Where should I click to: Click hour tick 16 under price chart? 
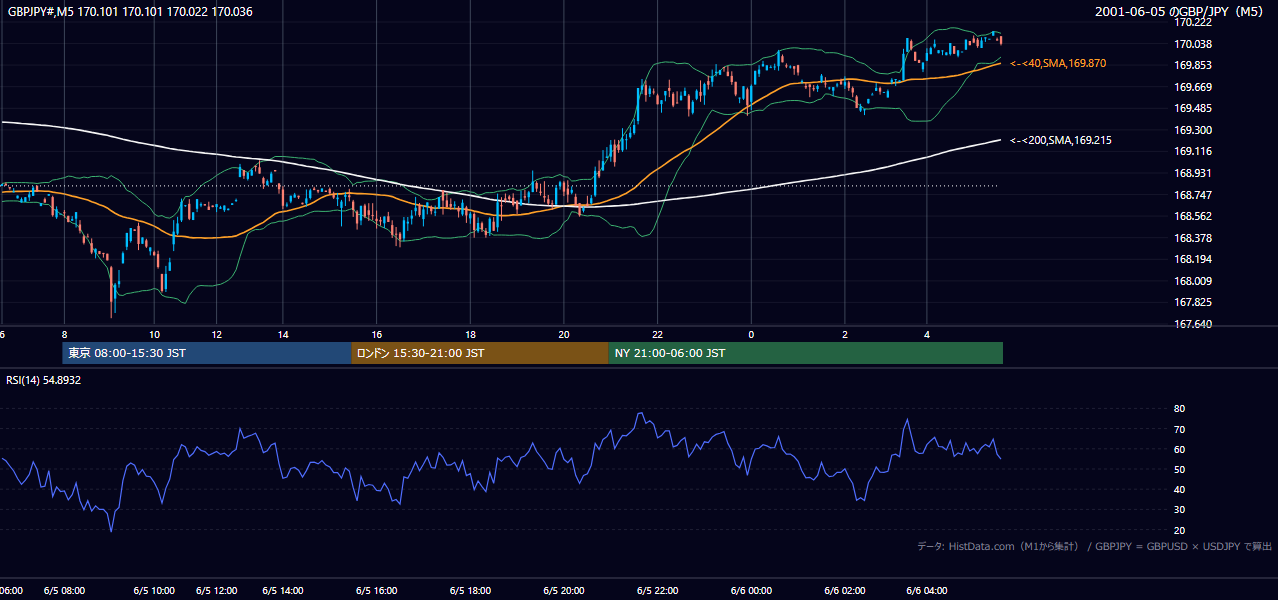[x=377, y=334]
